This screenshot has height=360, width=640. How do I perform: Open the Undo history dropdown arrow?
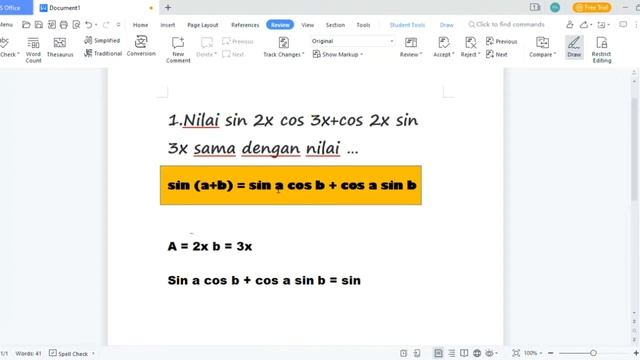tap(96, 25)
